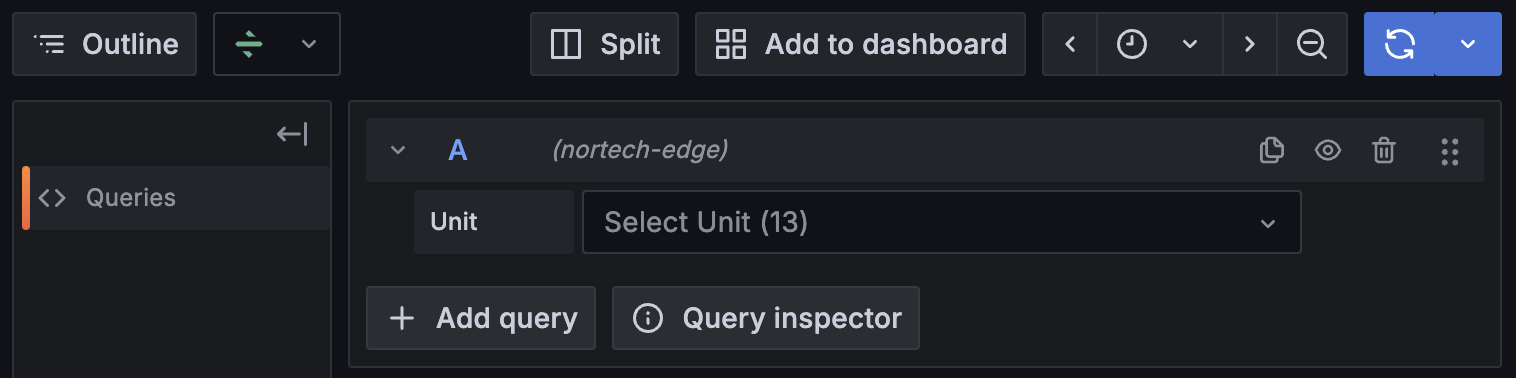Open refresh interval dropdown arrow
This screenshot has height=378, width=1516.
pyautogui.click(x=1468, y=44)
